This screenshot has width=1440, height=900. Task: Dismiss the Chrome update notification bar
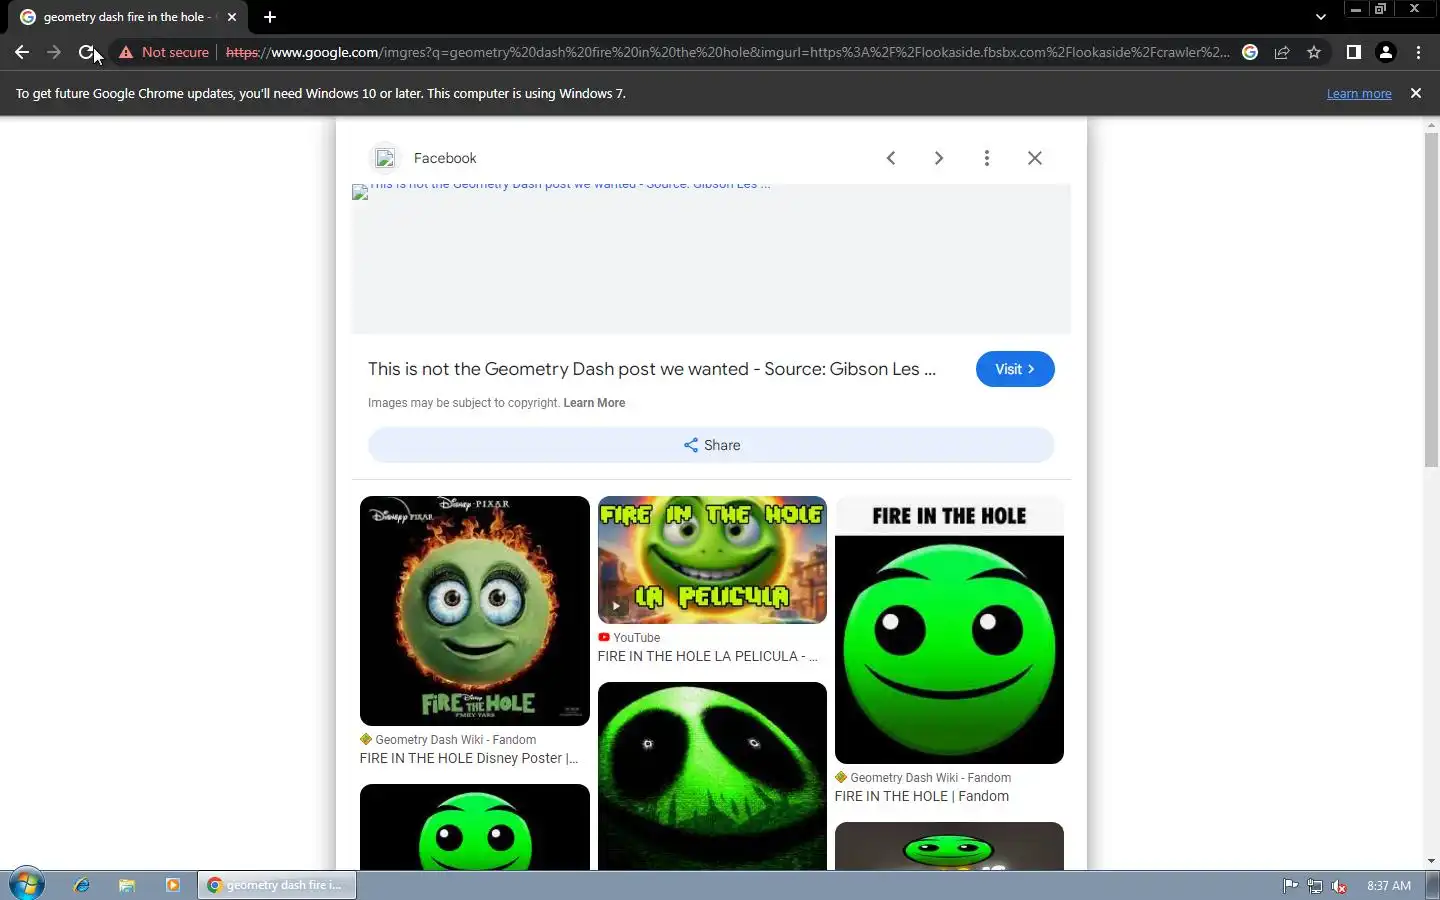1415,93
